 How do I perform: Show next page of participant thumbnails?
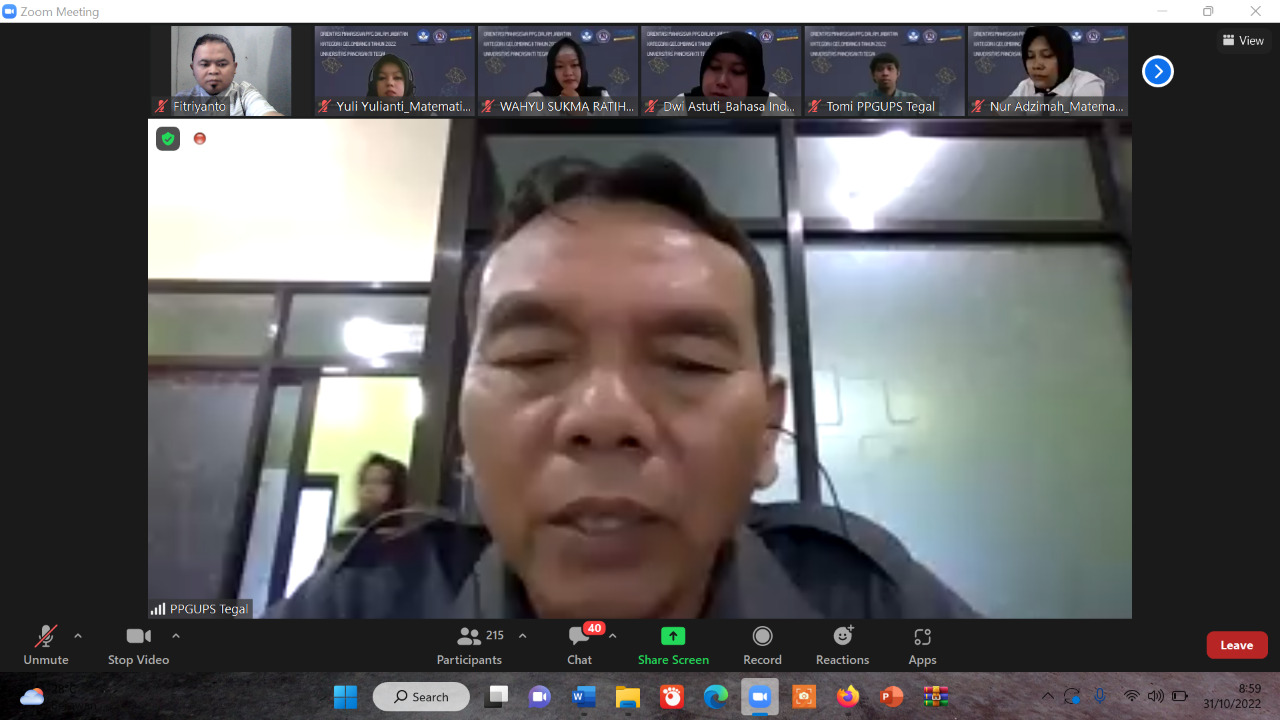(1157, 71)
